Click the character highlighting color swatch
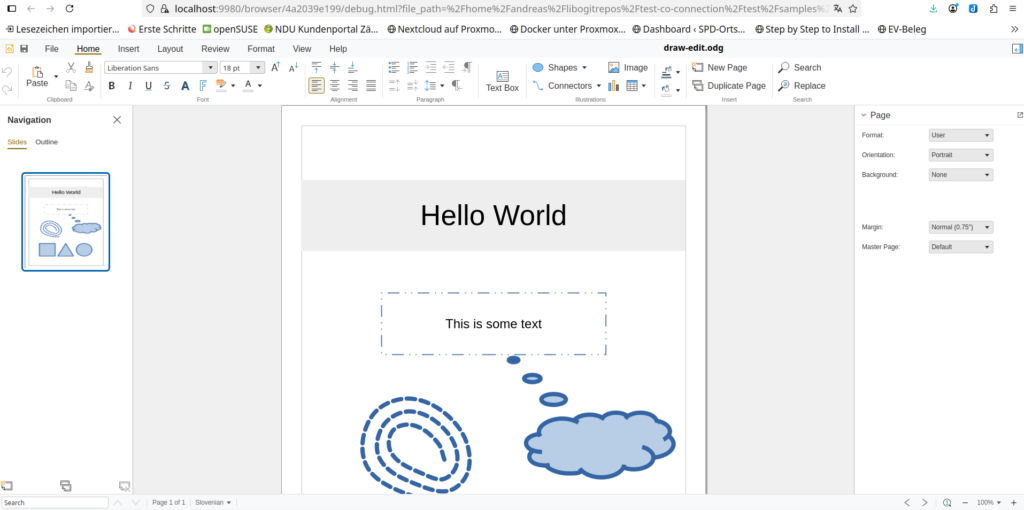This screenshot has height=510, width=1024. pyautogui.click(x=221, y=86)
